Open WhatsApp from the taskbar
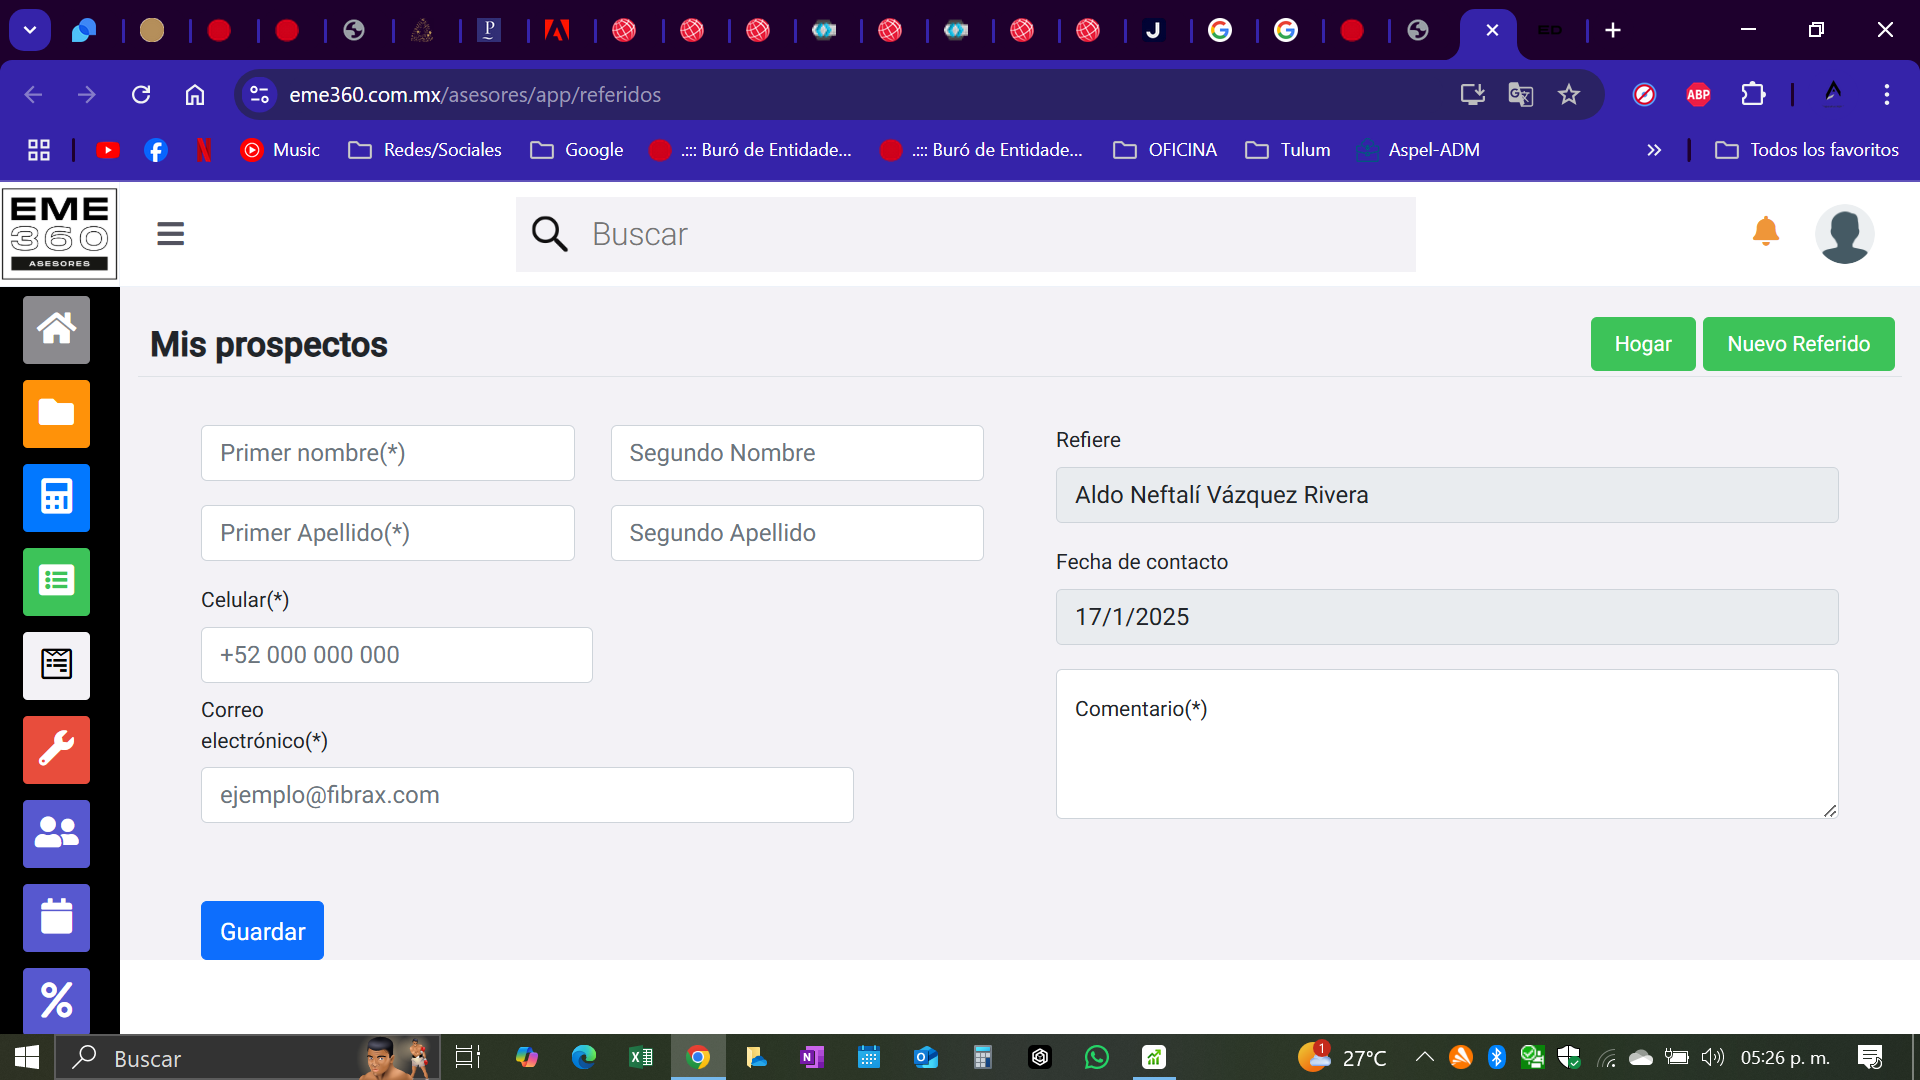1920x1080 pixels. [1096, 1057]
